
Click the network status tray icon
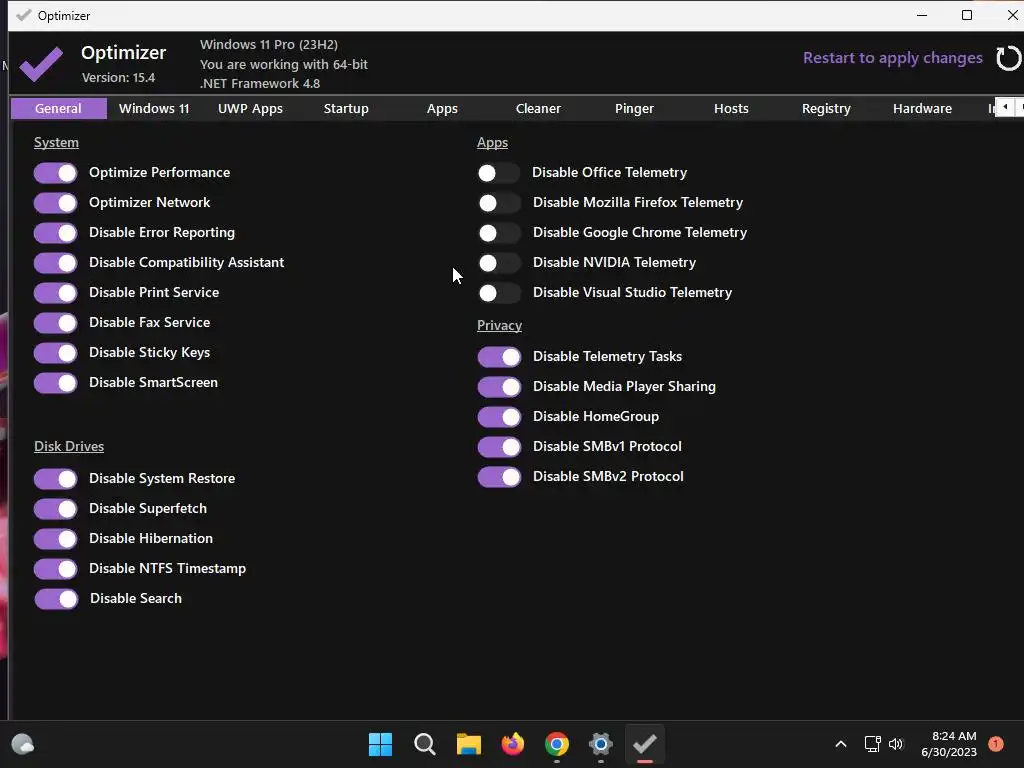click(x=872, y=744)
